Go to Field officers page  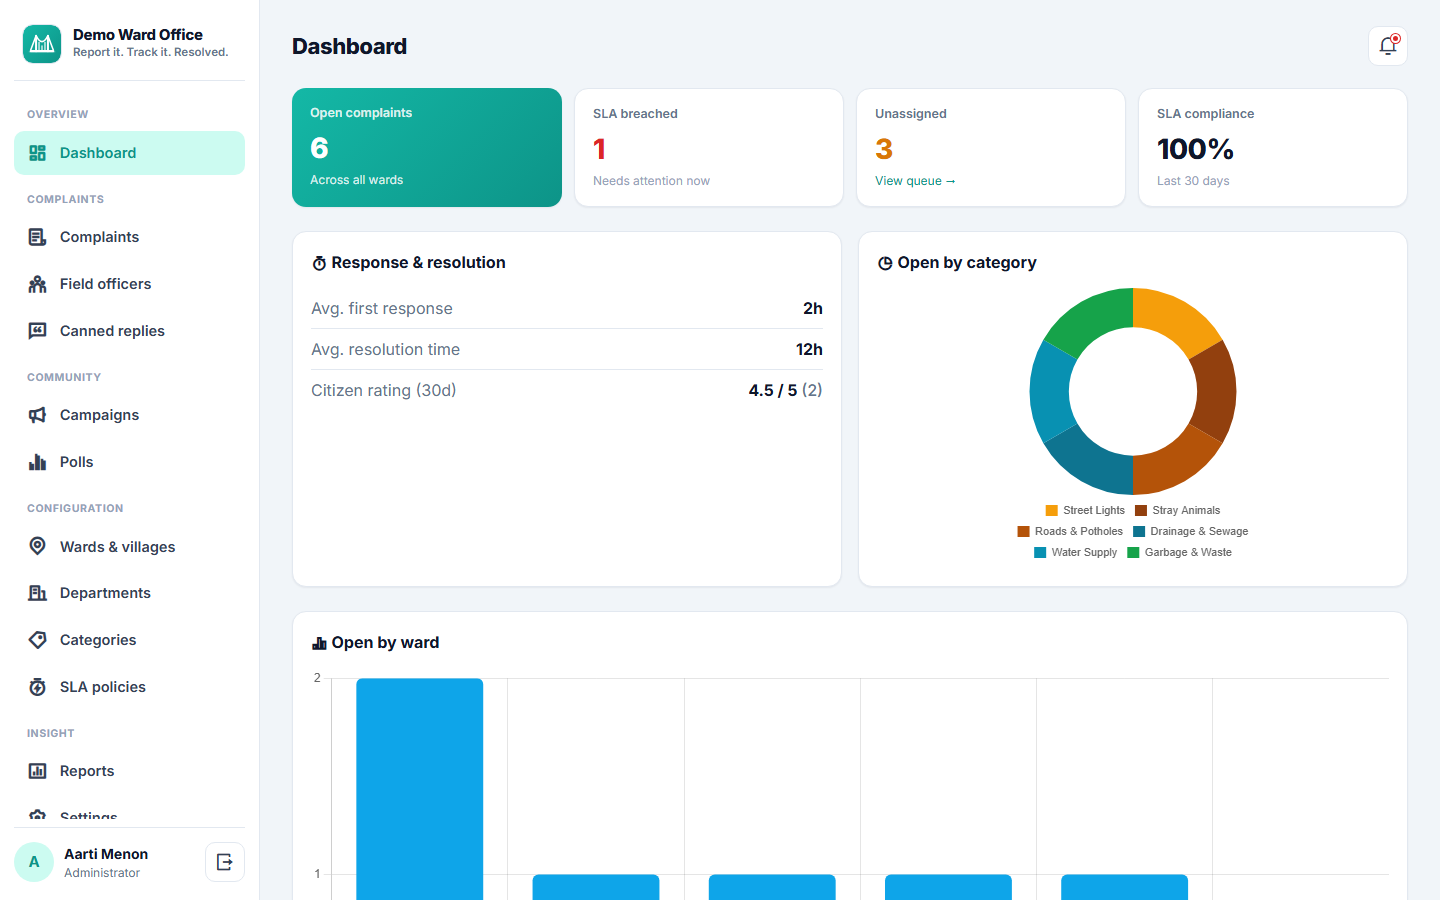tap(129, 284)
